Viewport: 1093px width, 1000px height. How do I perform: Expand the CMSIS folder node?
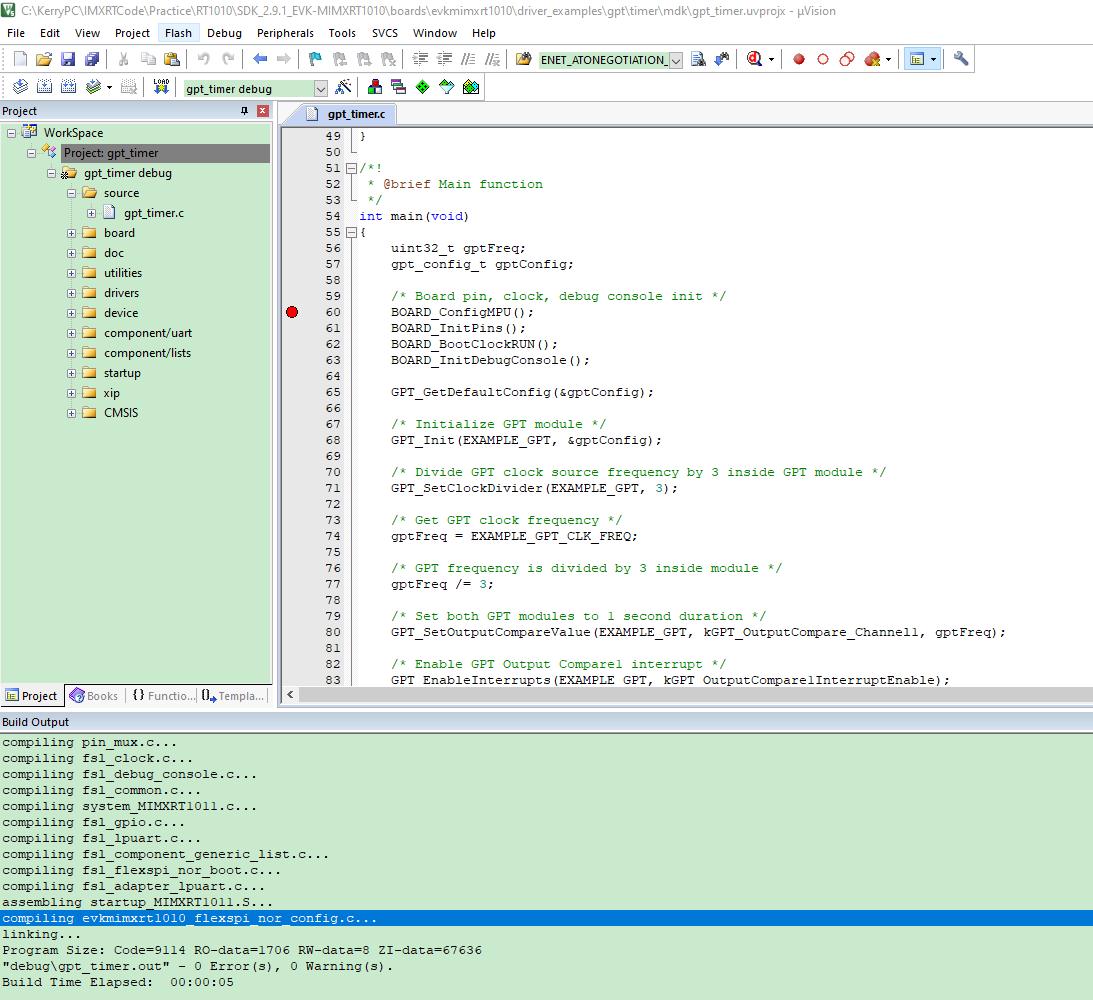click(x=72, y=413)
